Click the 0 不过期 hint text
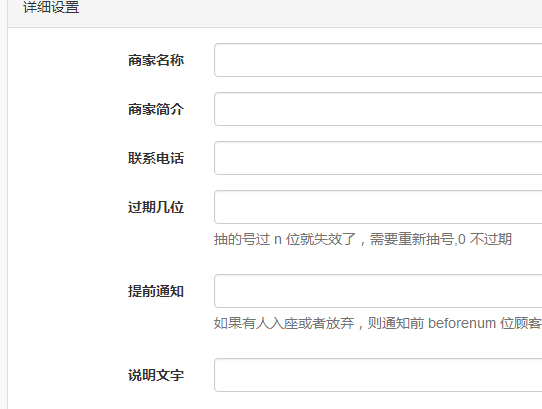The image size is (542, 409). (485, 239)
